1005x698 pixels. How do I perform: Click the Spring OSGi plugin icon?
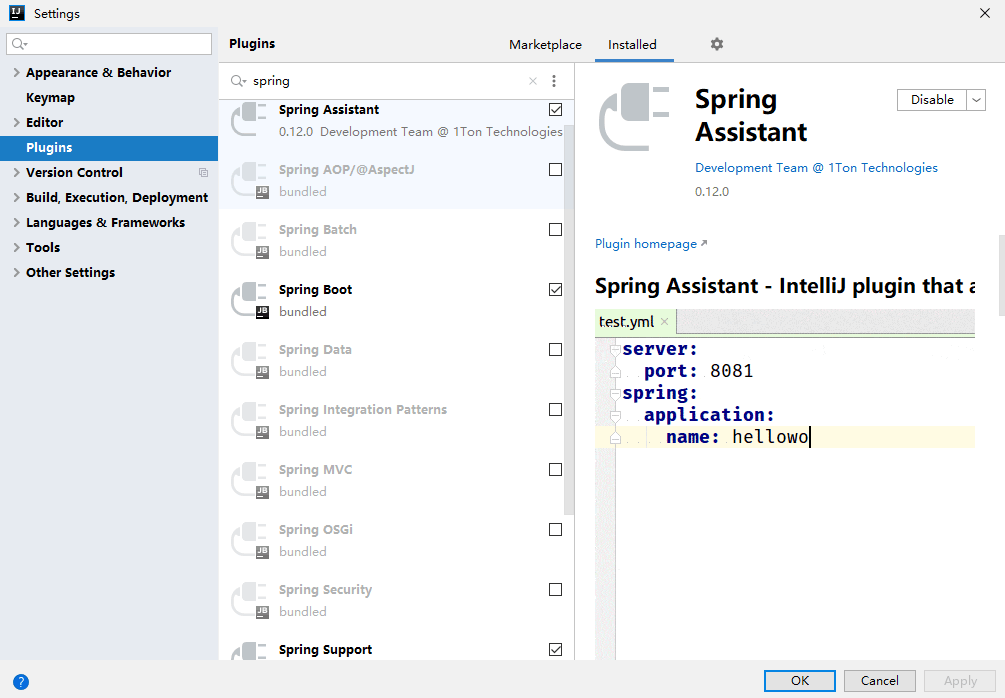pyautogui.click(x=249, y=540)
